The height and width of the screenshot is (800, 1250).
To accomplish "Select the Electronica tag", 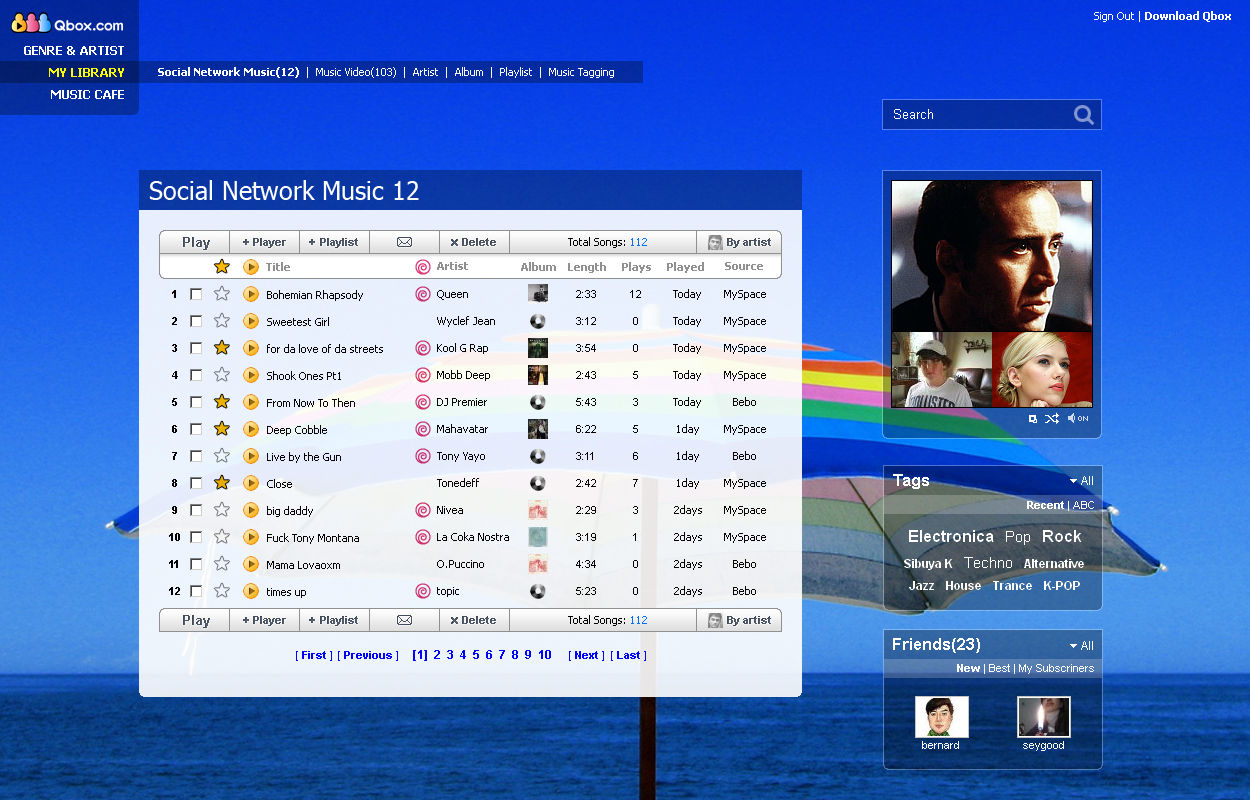I will [x=950, y=537].
